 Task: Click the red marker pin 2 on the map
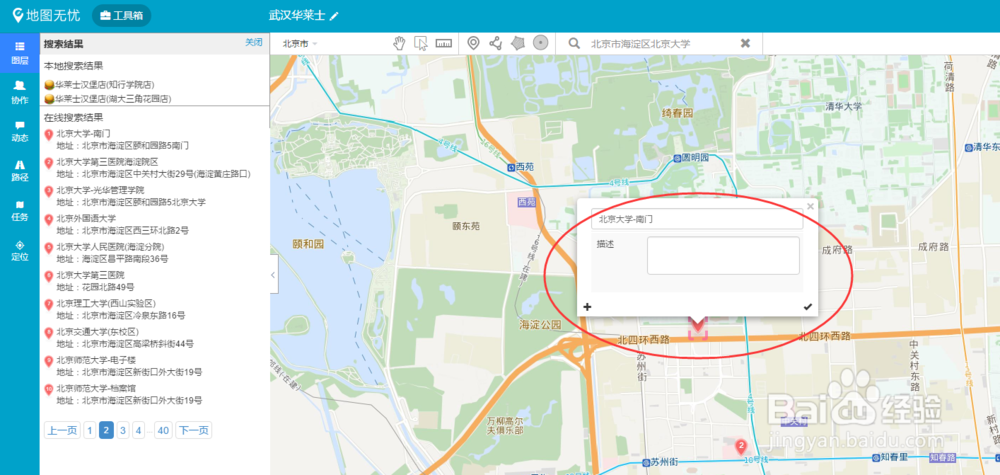click(x=741, y=447)
